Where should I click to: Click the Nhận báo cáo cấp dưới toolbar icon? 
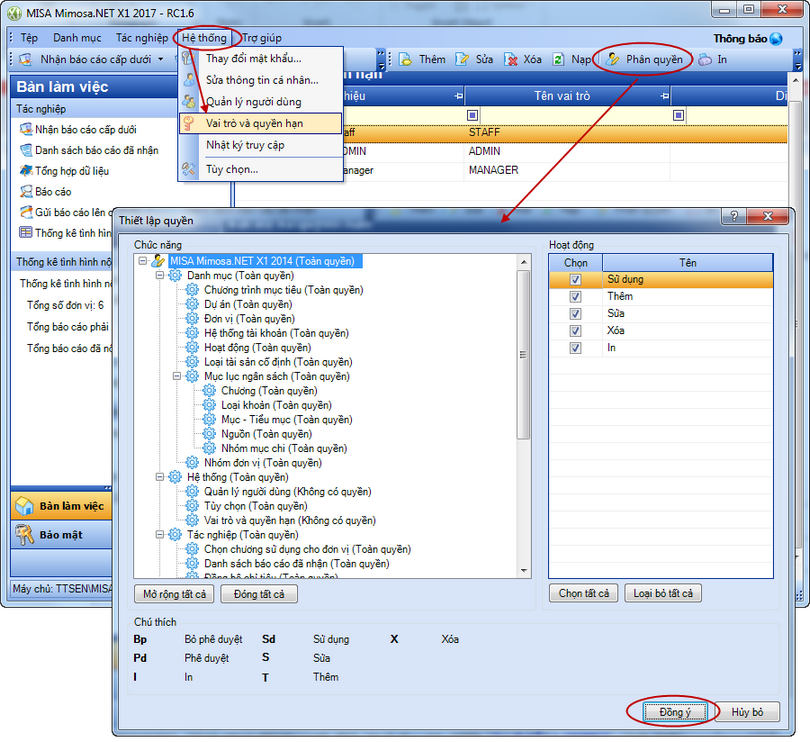point(26,59)
